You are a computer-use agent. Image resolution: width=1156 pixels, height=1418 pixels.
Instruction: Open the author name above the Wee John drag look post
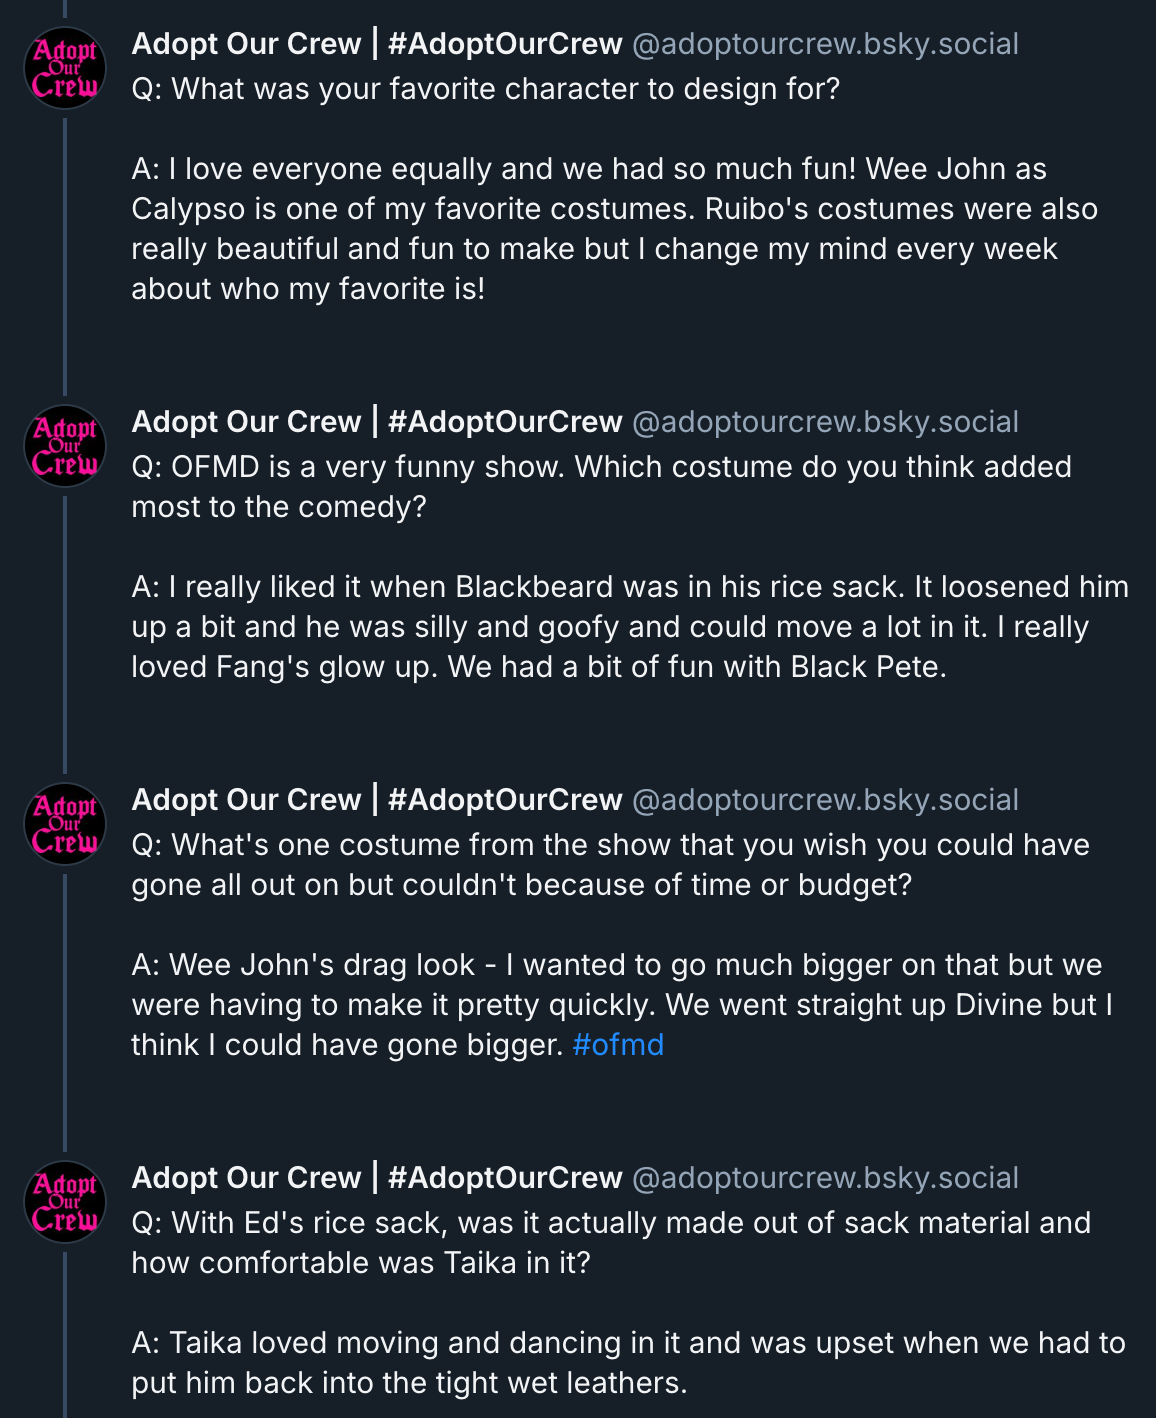tap(376, 800)
